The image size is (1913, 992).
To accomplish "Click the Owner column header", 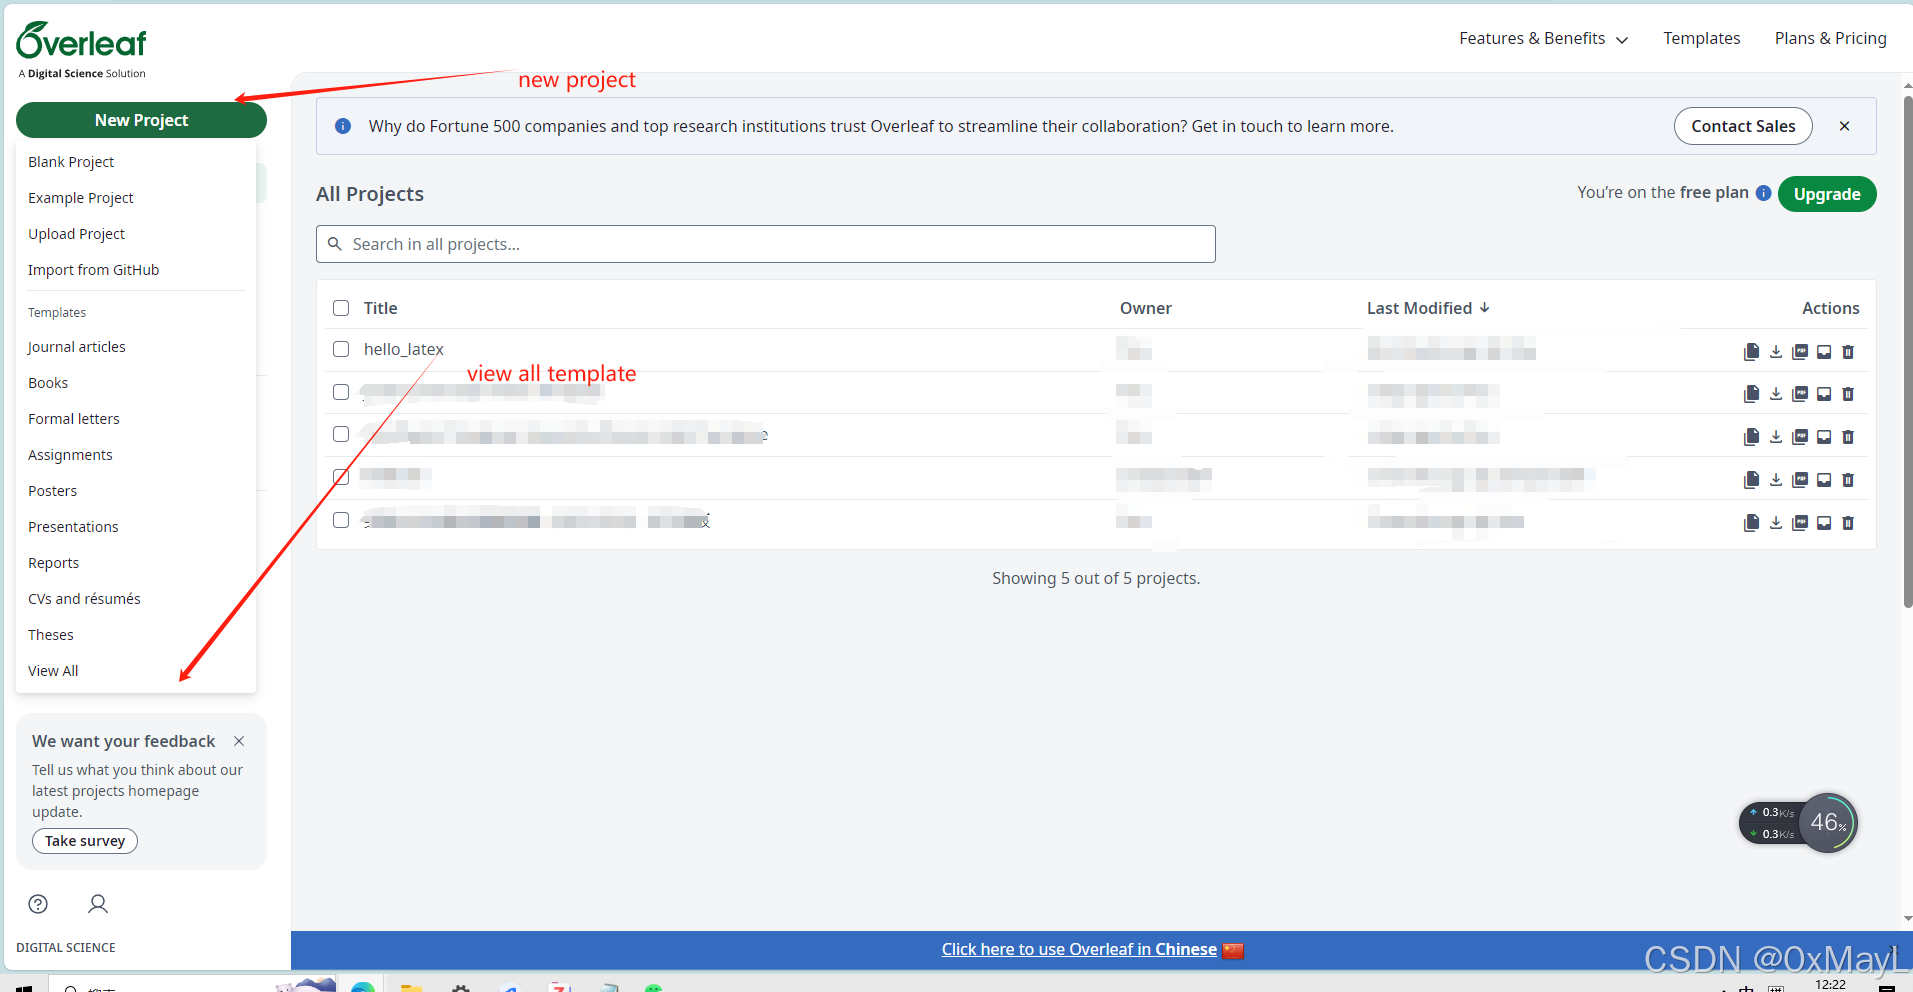I will tap(1145, 308).
